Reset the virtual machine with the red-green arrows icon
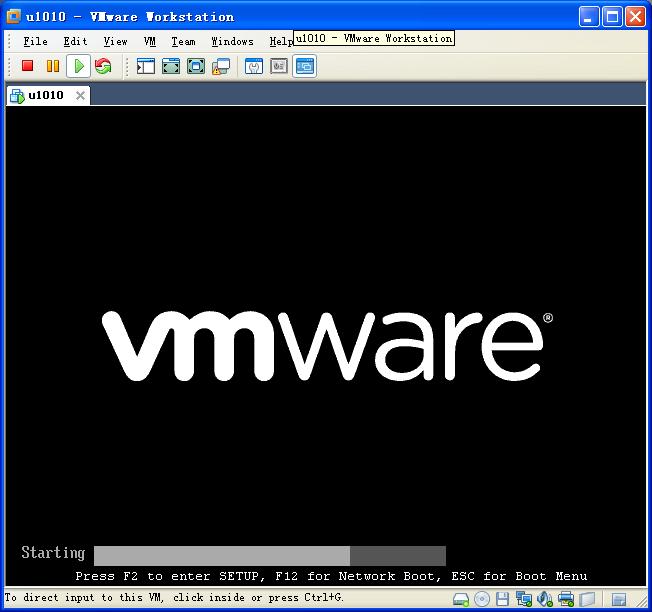Screen dimensions: 652x612 click(103, 66)
